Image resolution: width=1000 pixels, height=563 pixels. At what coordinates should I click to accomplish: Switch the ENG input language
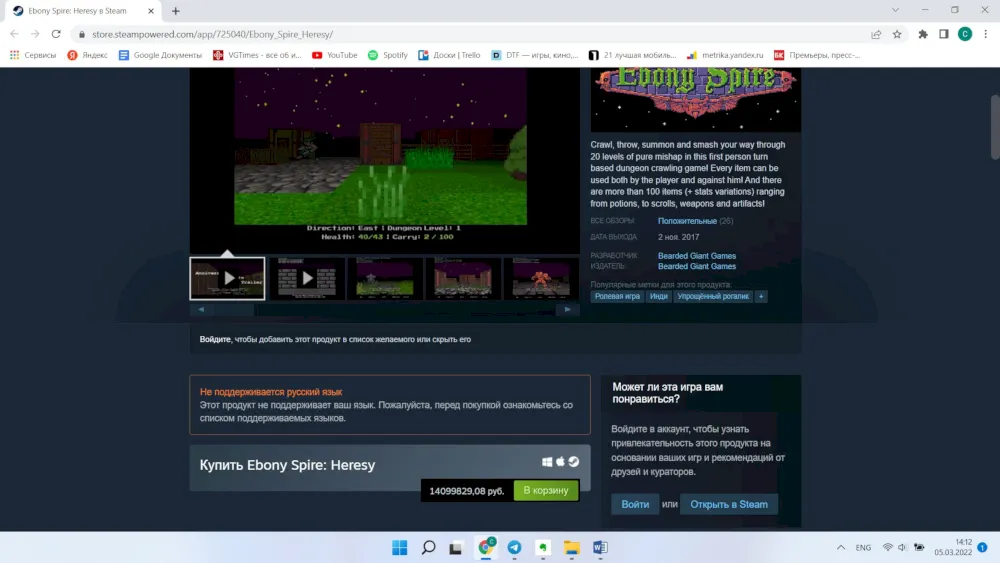[864, 548]
